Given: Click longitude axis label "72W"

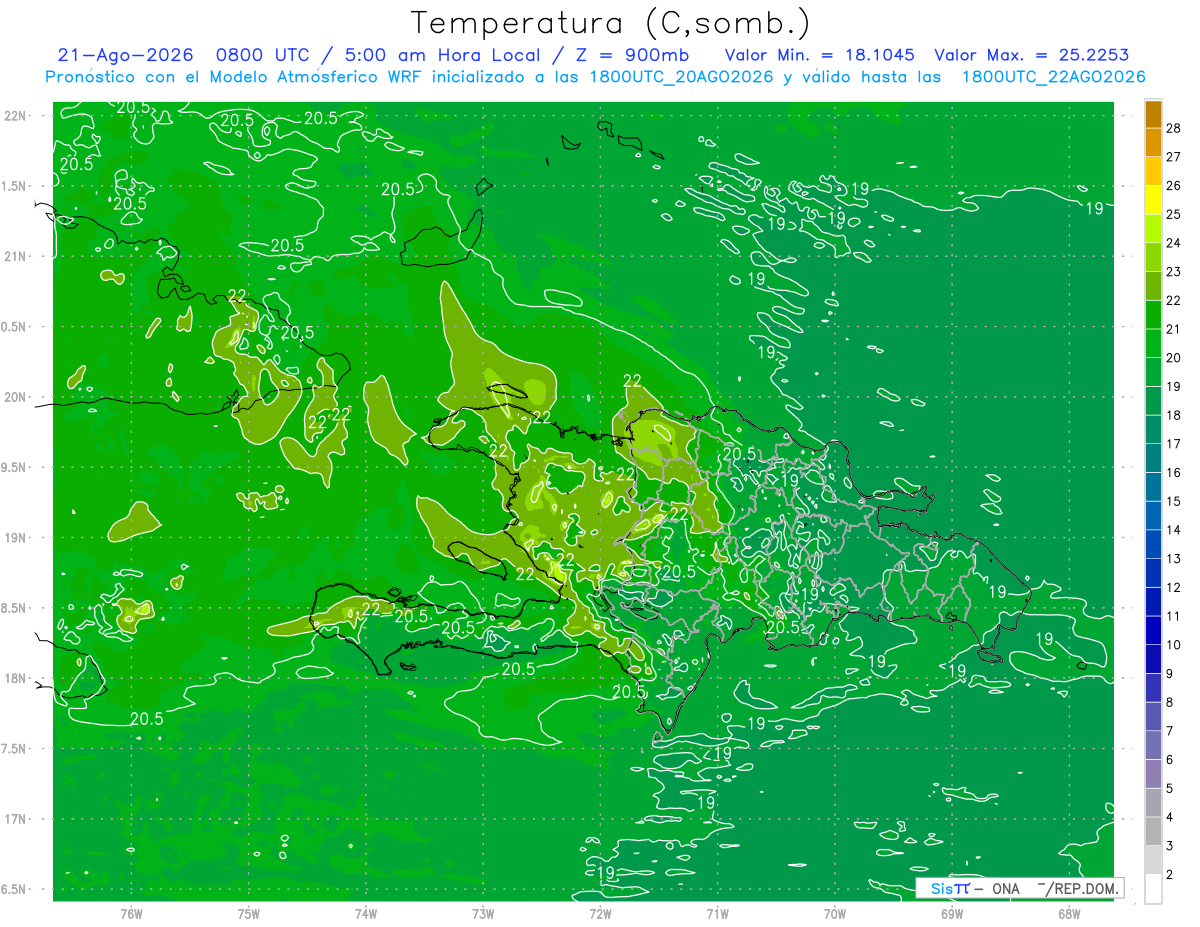Looking at the screenshot, I should 600,913.
